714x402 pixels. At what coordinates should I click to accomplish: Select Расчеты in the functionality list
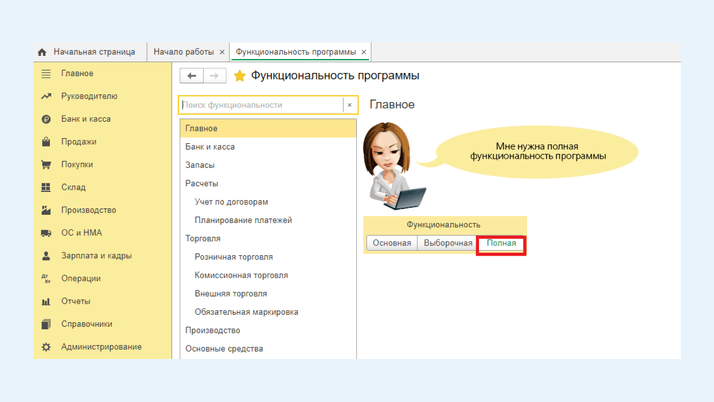pos(268,183)
